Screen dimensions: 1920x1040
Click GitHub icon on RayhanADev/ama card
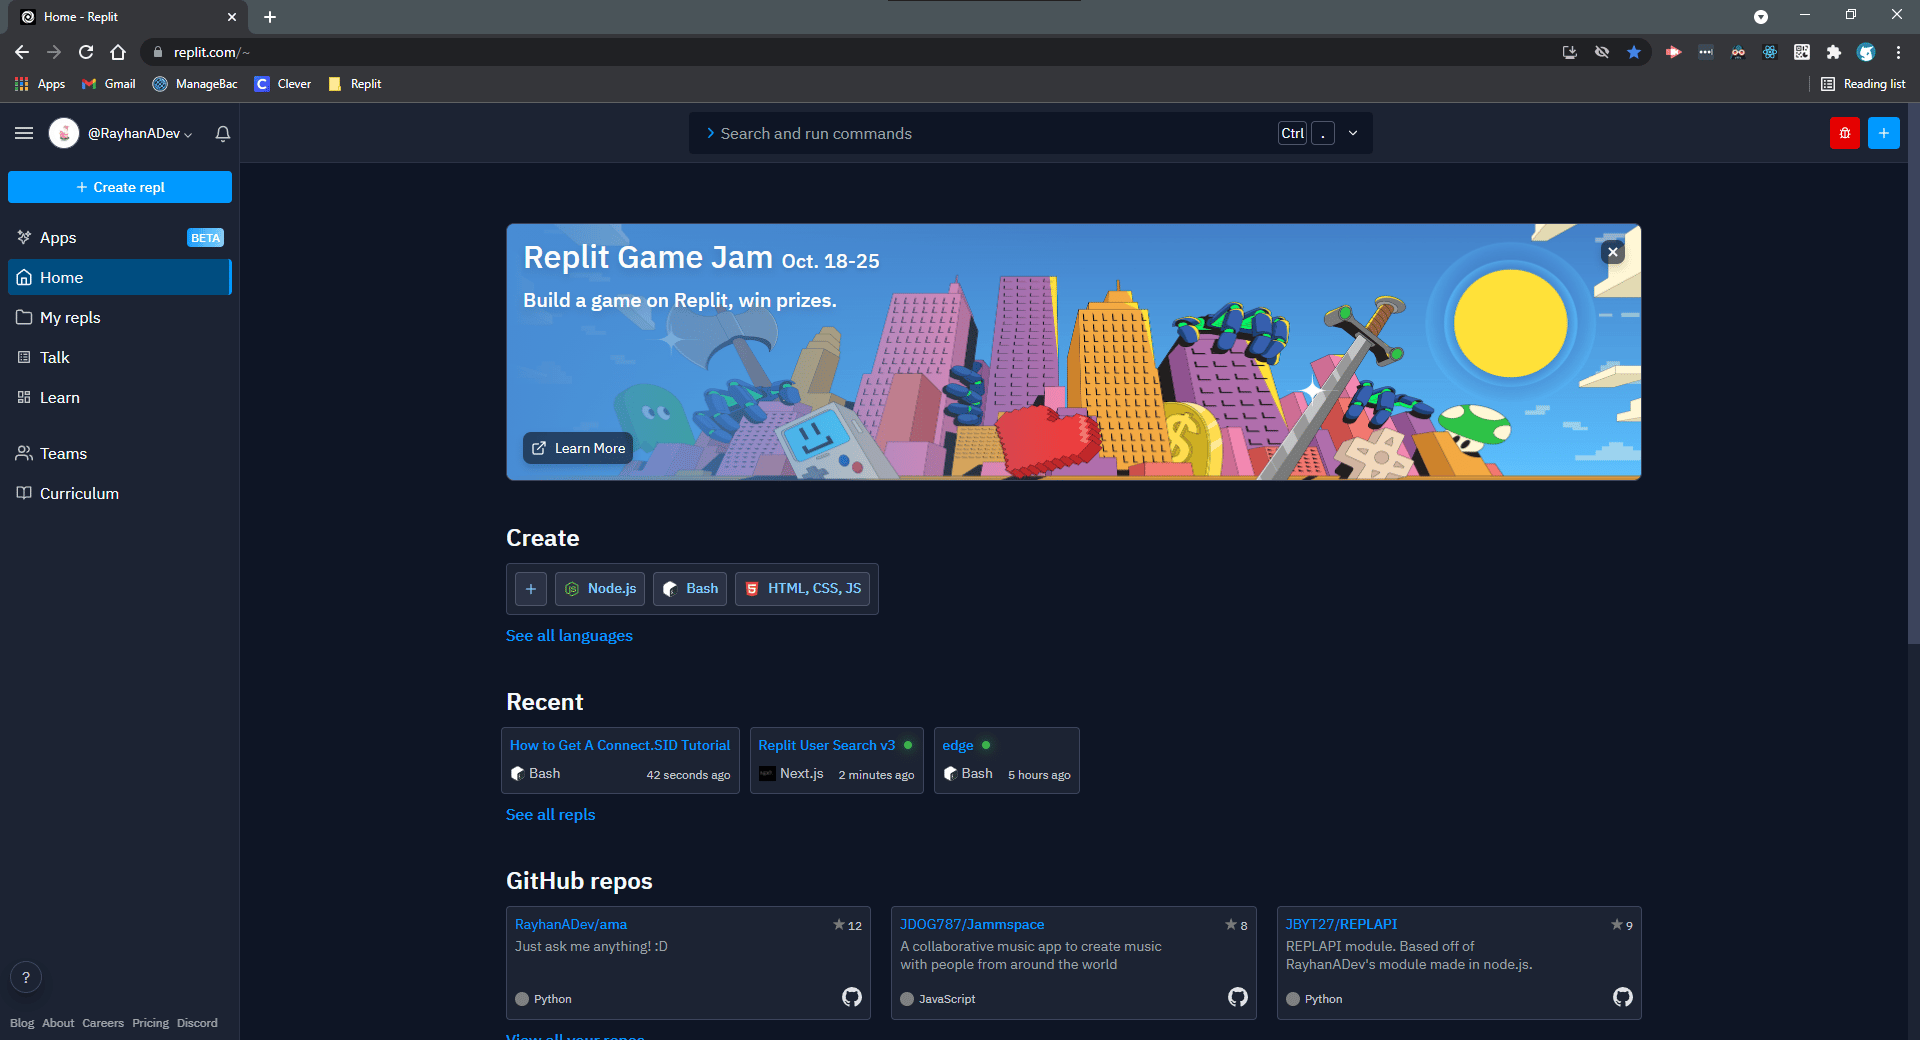click(x=852, y=997)
